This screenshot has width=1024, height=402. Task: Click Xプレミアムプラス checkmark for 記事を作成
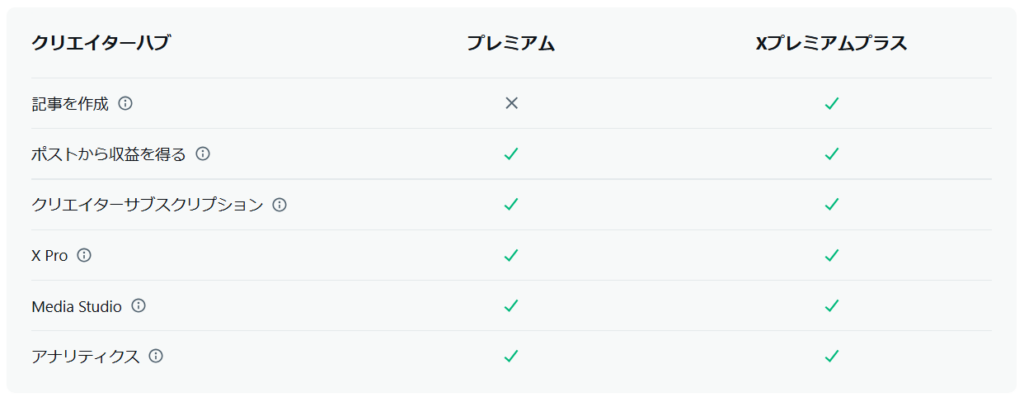[831, 103]
